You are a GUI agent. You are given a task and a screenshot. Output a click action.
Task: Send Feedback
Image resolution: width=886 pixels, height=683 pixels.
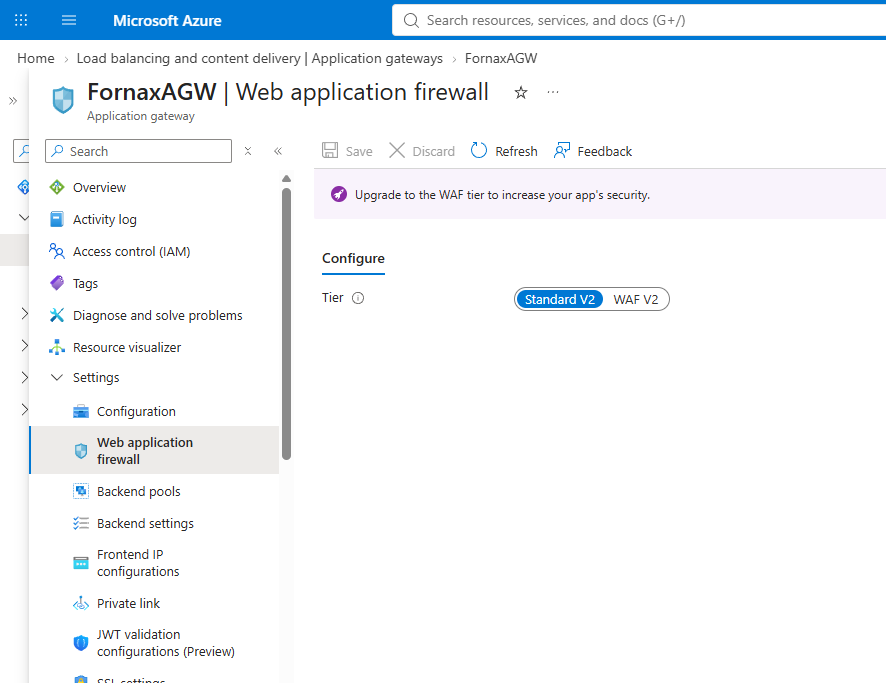pyautogui.click(x=593, y=151)
